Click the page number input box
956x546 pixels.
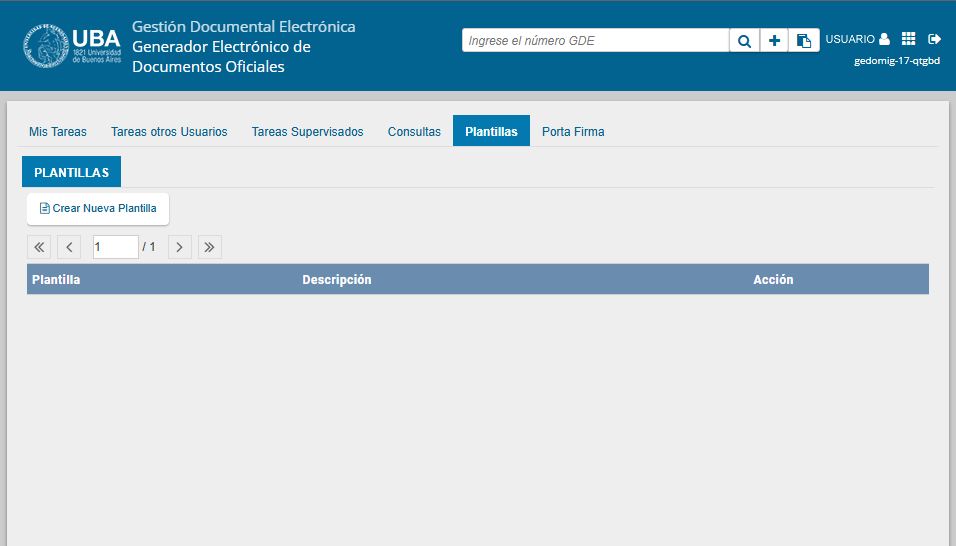click(x=115, y=247)
